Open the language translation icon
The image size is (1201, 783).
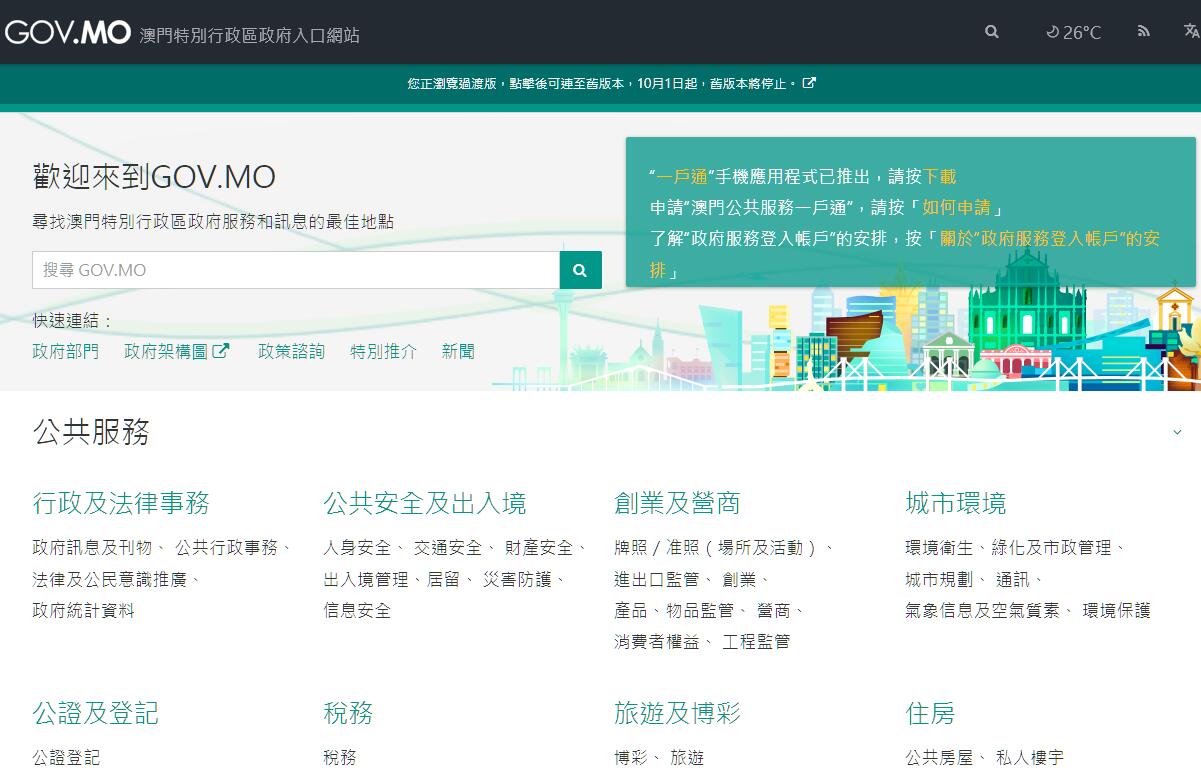click(1190, 32)
